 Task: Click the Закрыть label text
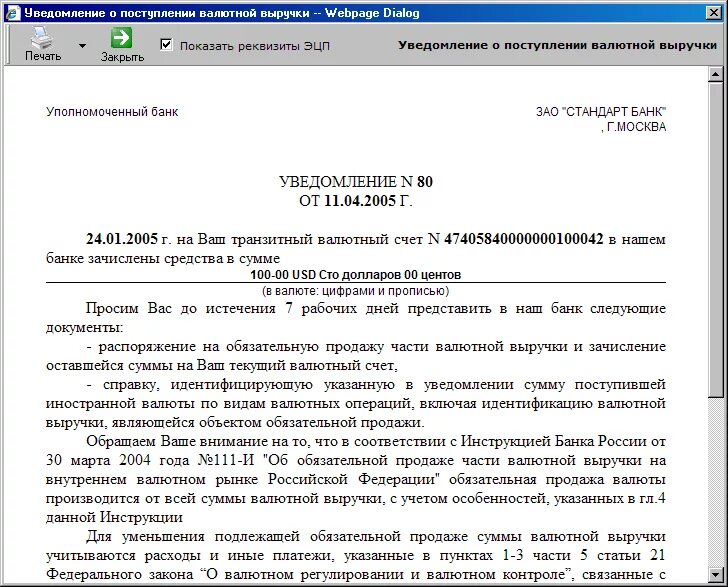point(122,57)
